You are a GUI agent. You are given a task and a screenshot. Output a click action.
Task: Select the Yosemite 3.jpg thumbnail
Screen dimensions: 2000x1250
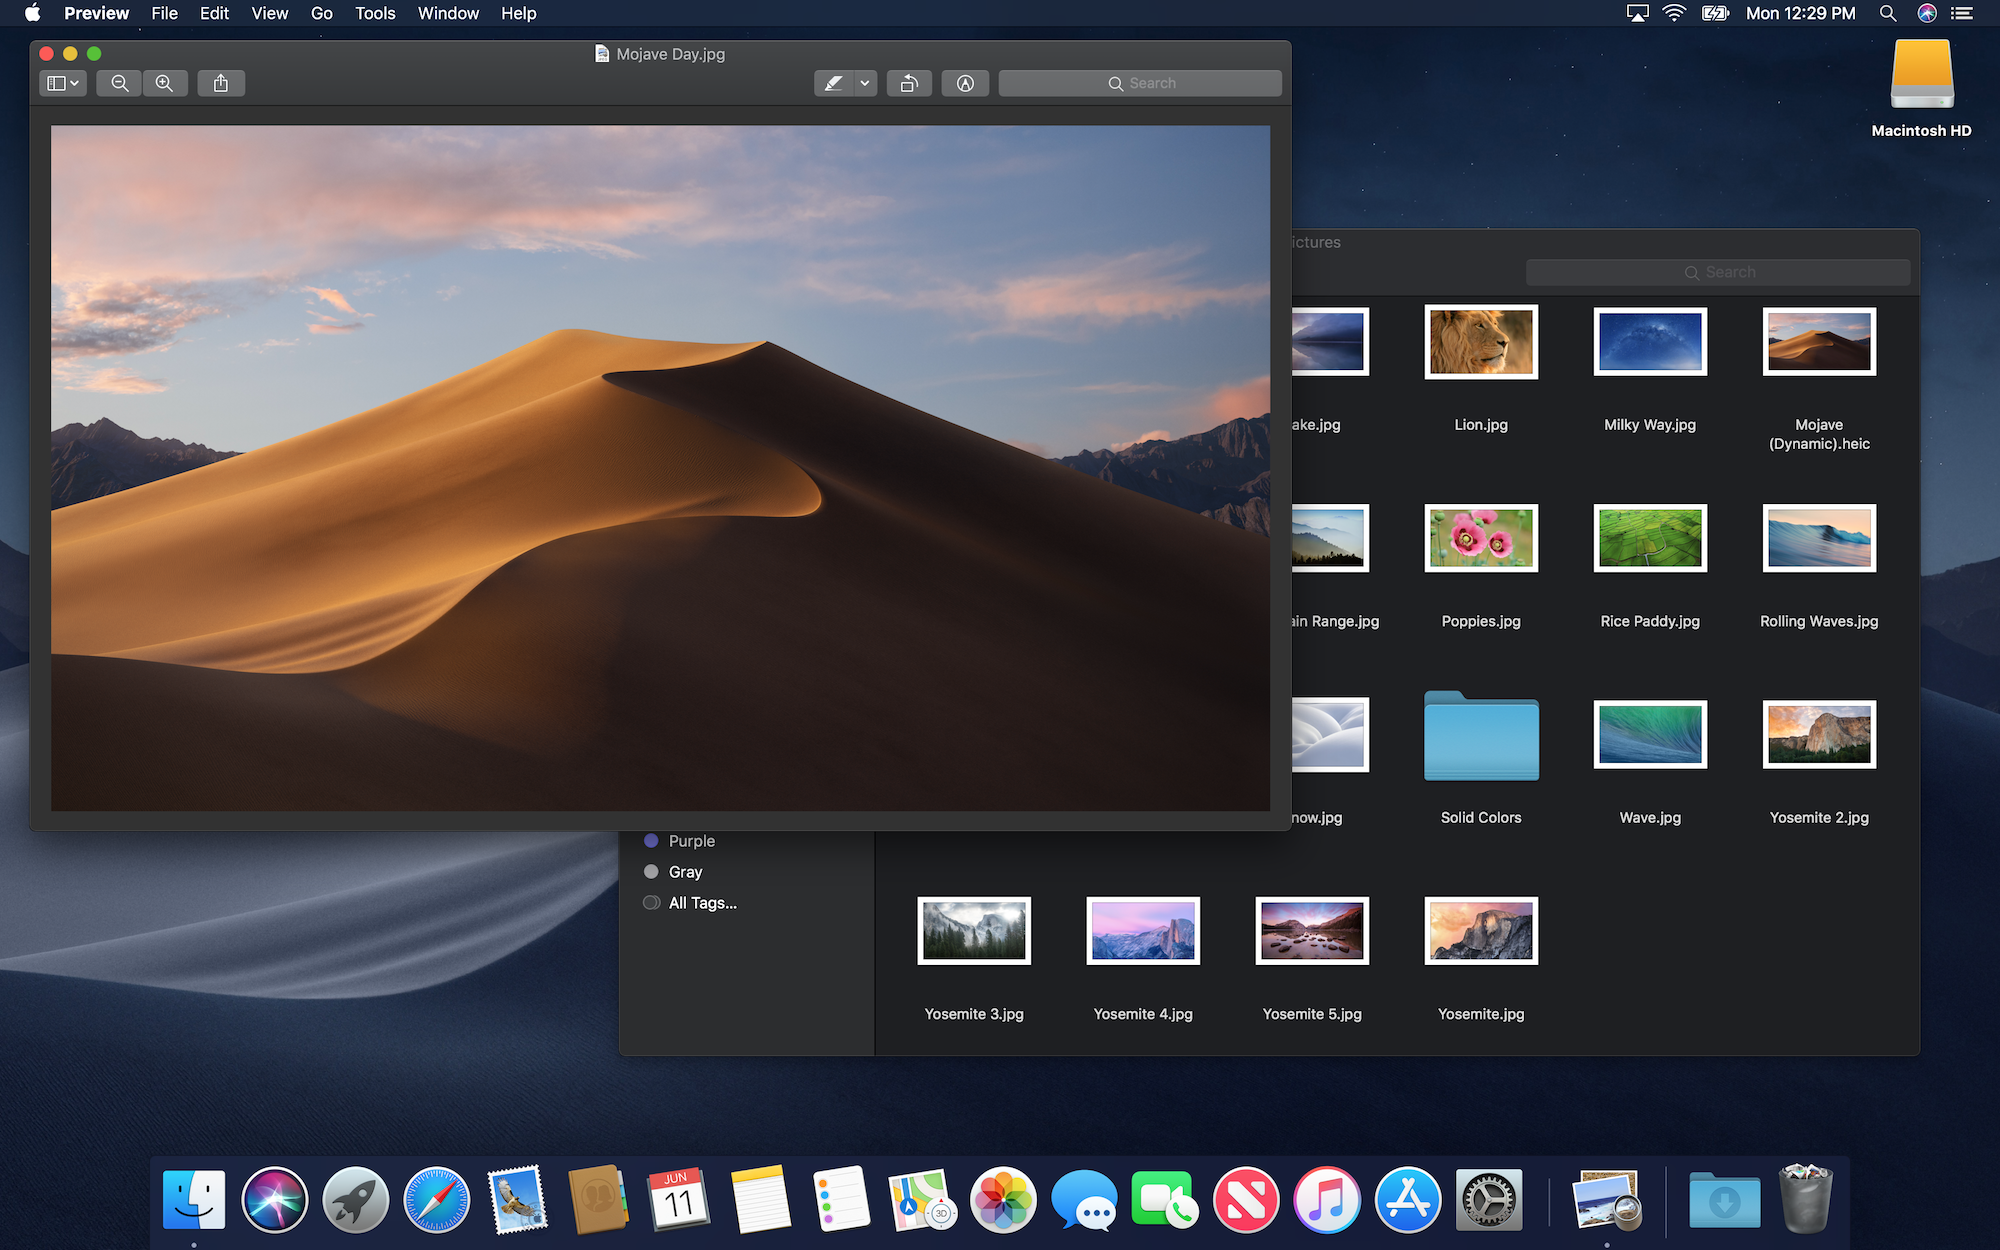974,931
